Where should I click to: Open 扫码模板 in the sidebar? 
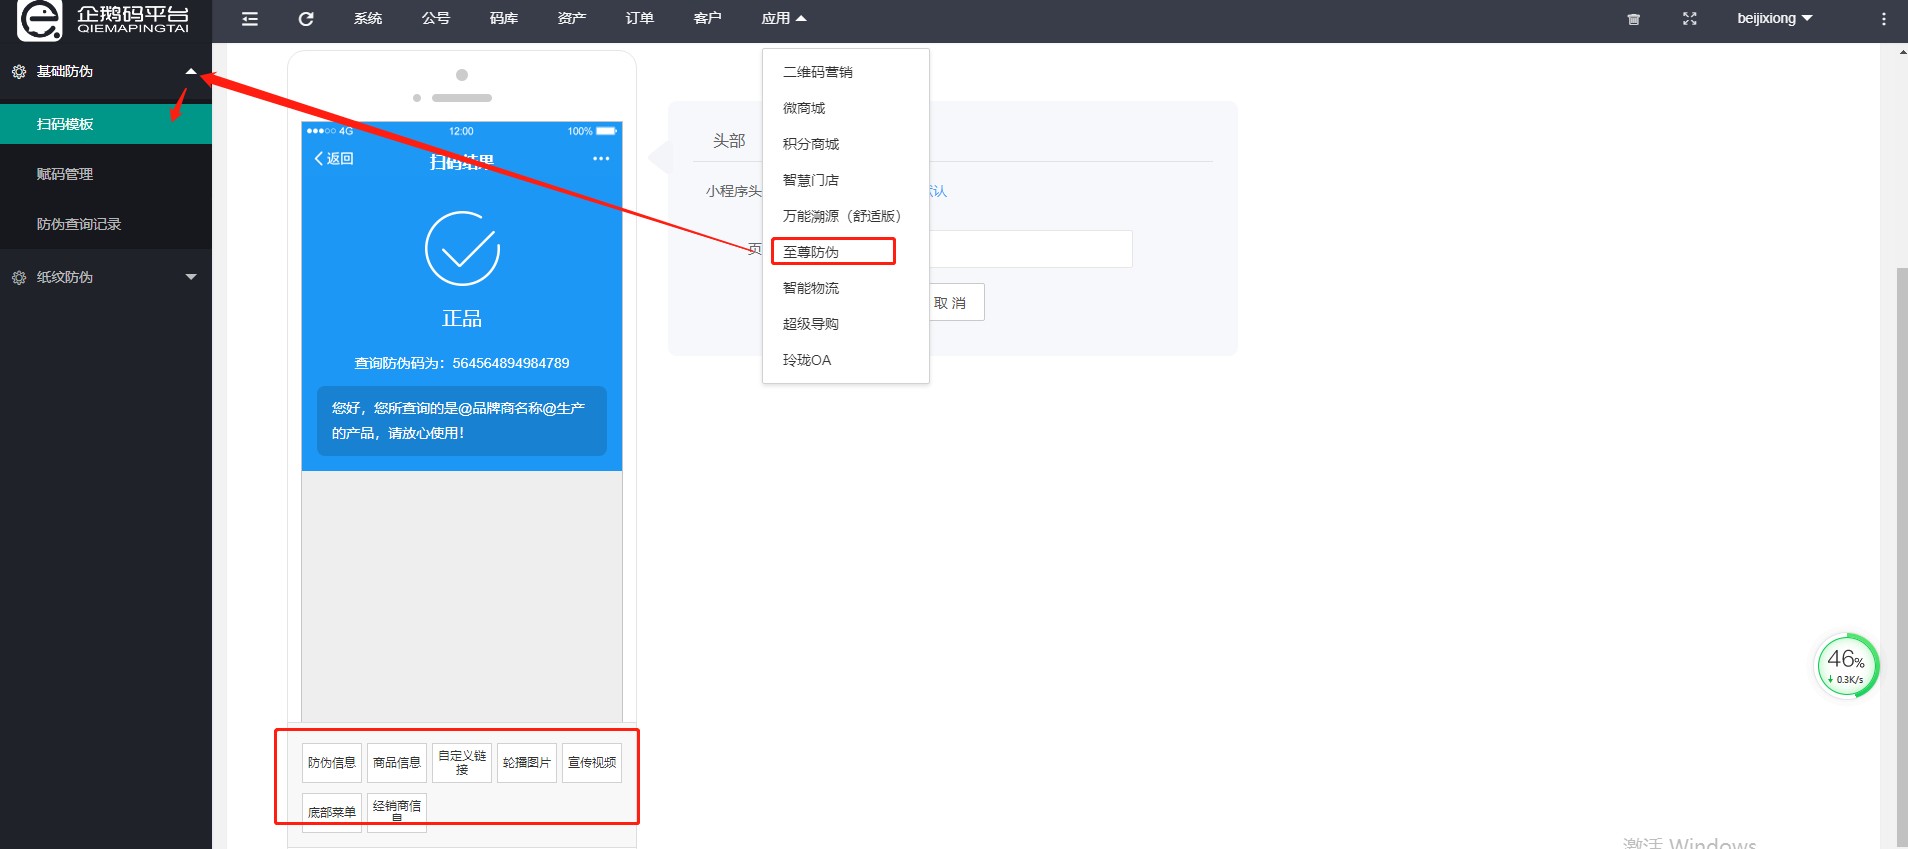(x=106, y=124)
